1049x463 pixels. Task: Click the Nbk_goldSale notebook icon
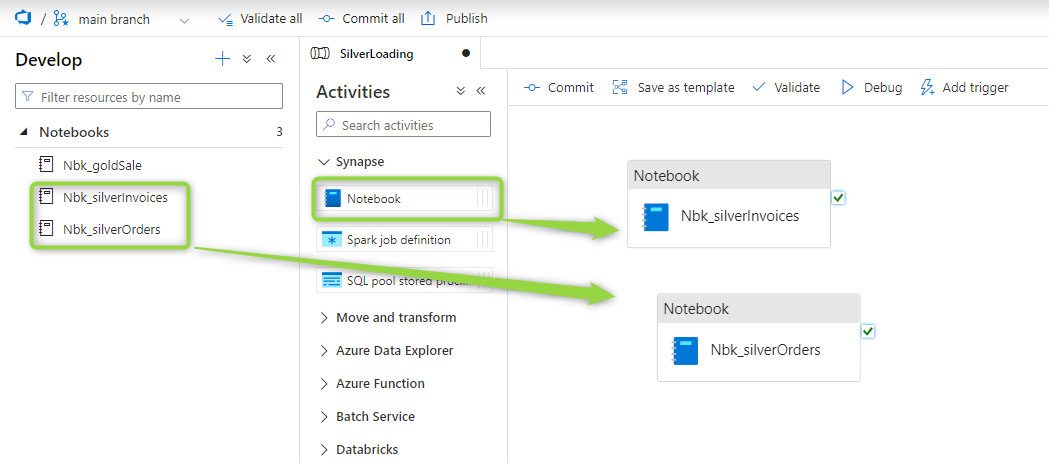pyautogui.click(x=46, y=165)
